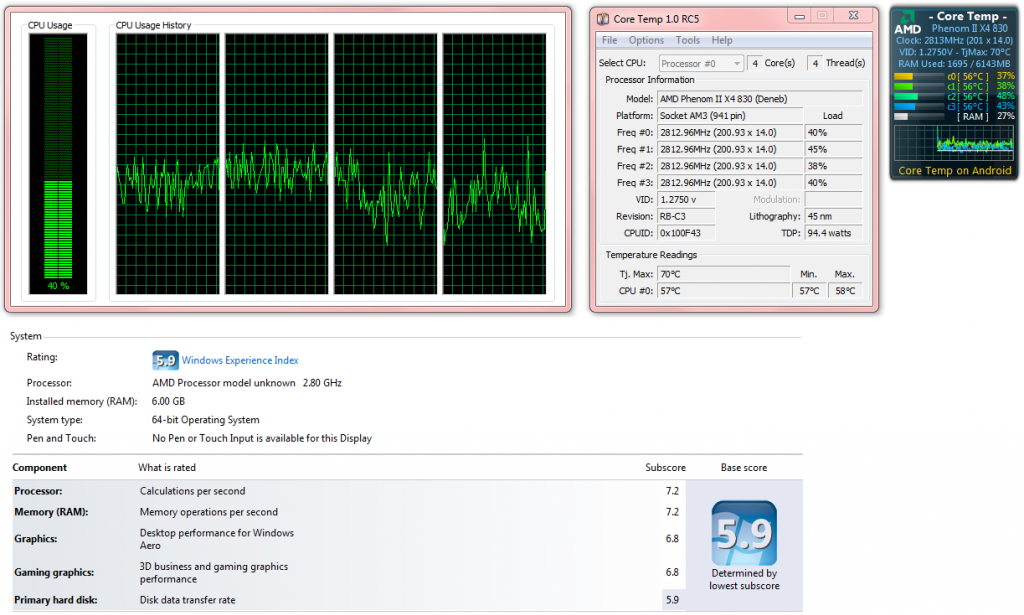Click the Core Temp title bar app icon
1024x615 pixels.
[602, 19]
